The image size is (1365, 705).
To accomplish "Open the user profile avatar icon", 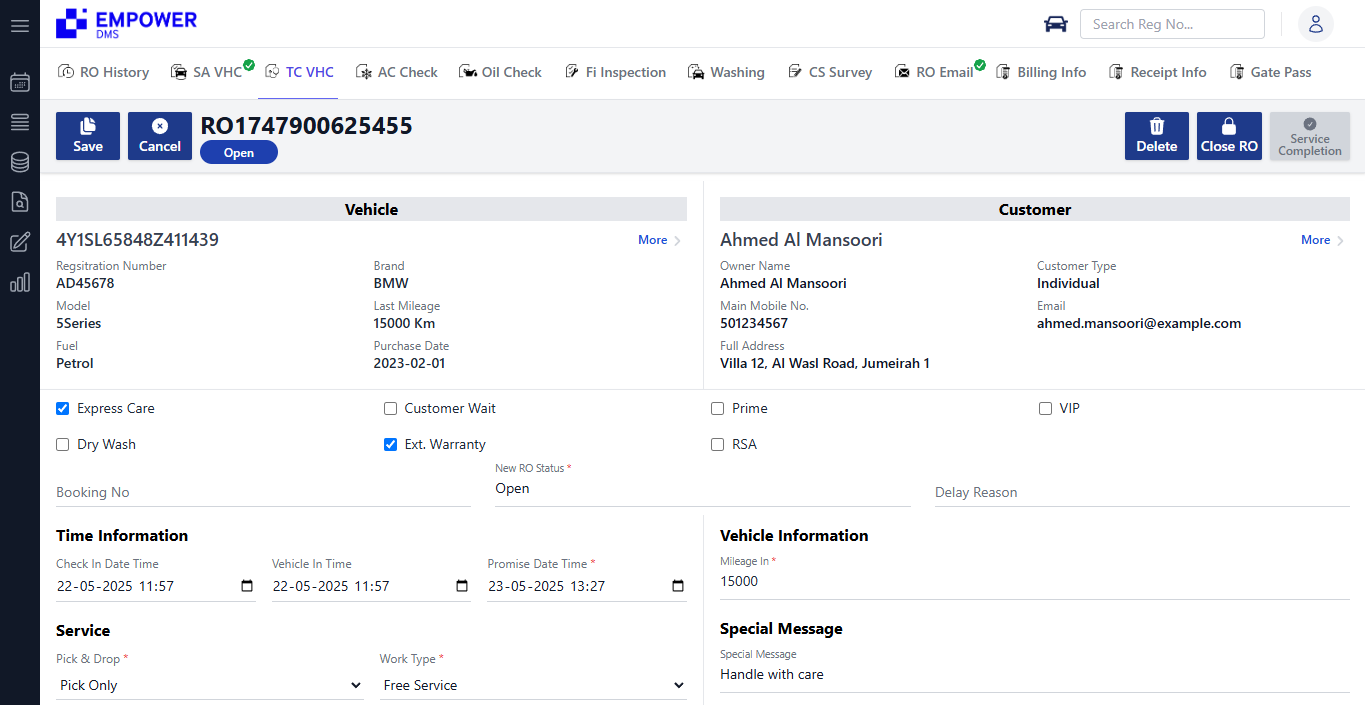I will (x=1315, y=24).
